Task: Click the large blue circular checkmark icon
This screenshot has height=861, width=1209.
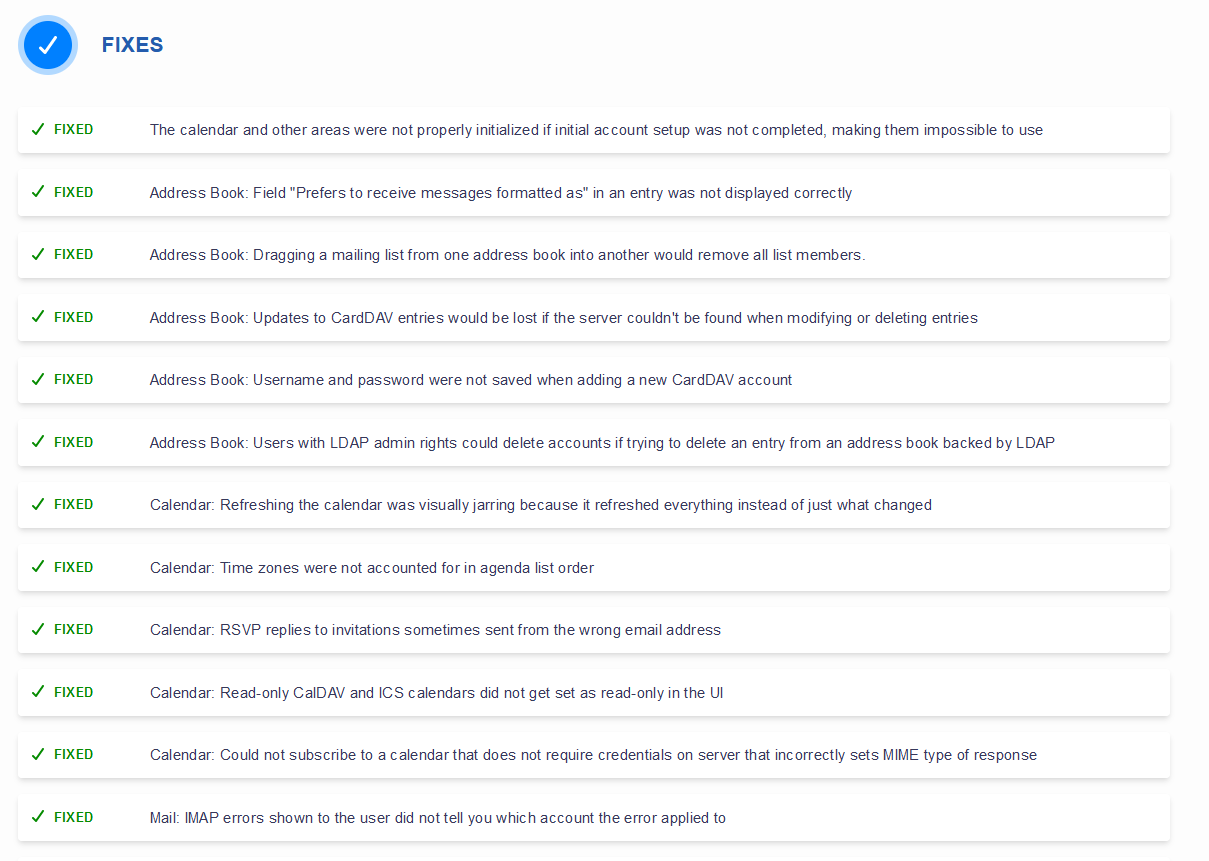Action: click(48, 45)
